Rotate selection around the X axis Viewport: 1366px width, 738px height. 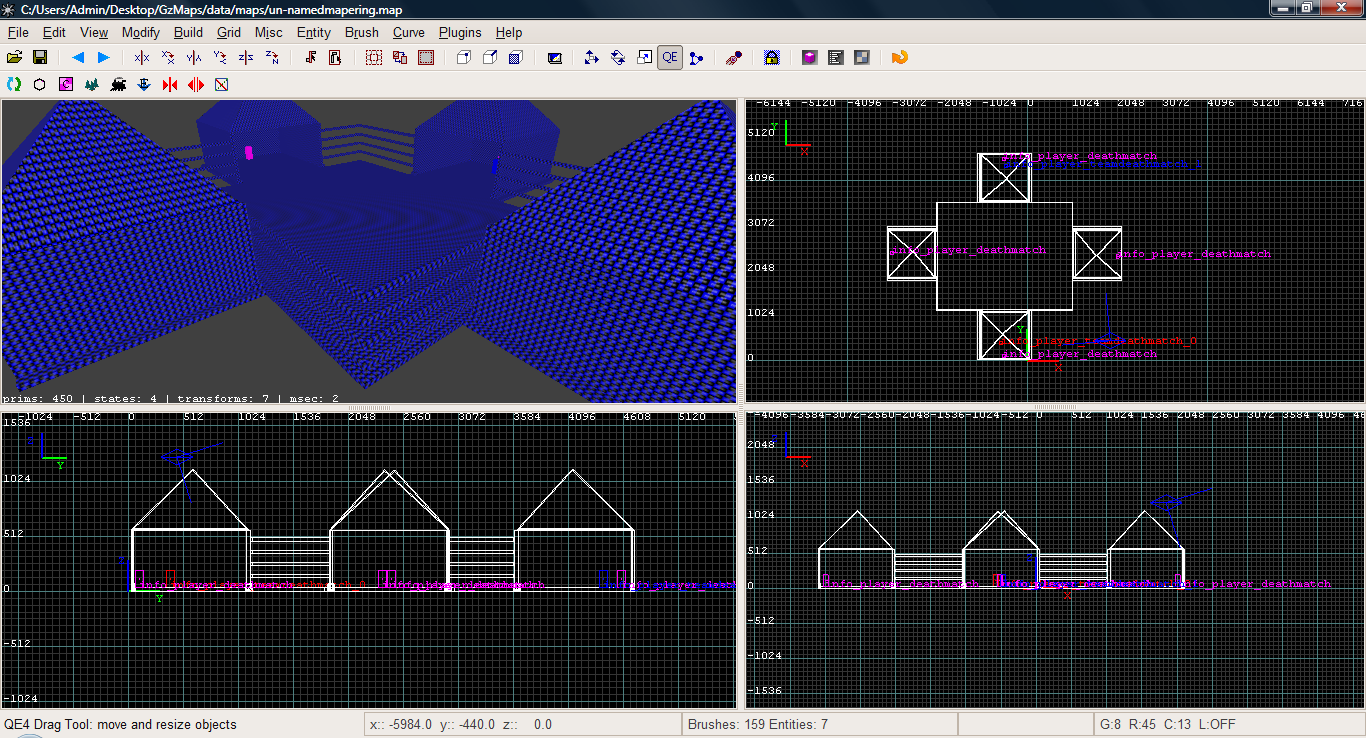168,58
